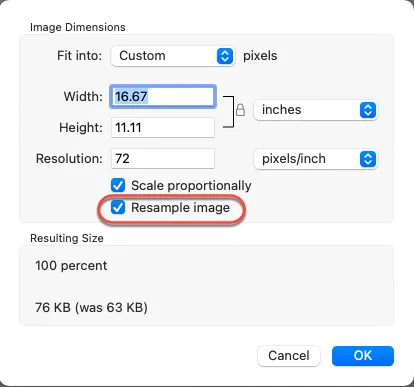This screenshot has height=387, width=414.
Task: Click the OK button
Action: [x=363, y=356]
